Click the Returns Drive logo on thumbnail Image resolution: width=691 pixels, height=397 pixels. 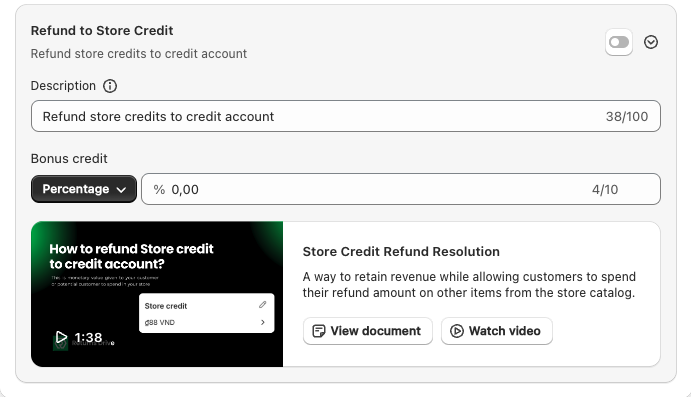click(x=60, y=343)
